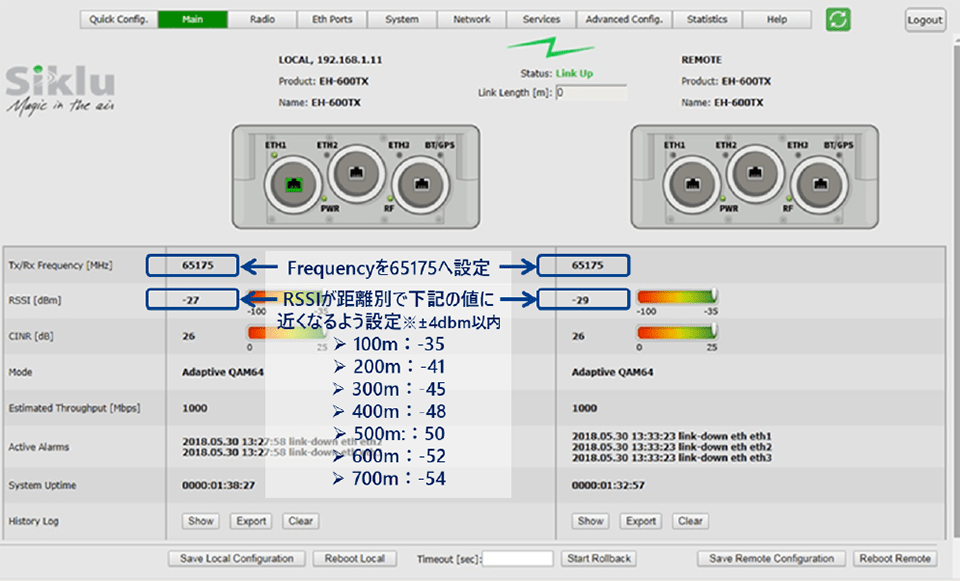Click the Reboot Remote button

(895, 558)
